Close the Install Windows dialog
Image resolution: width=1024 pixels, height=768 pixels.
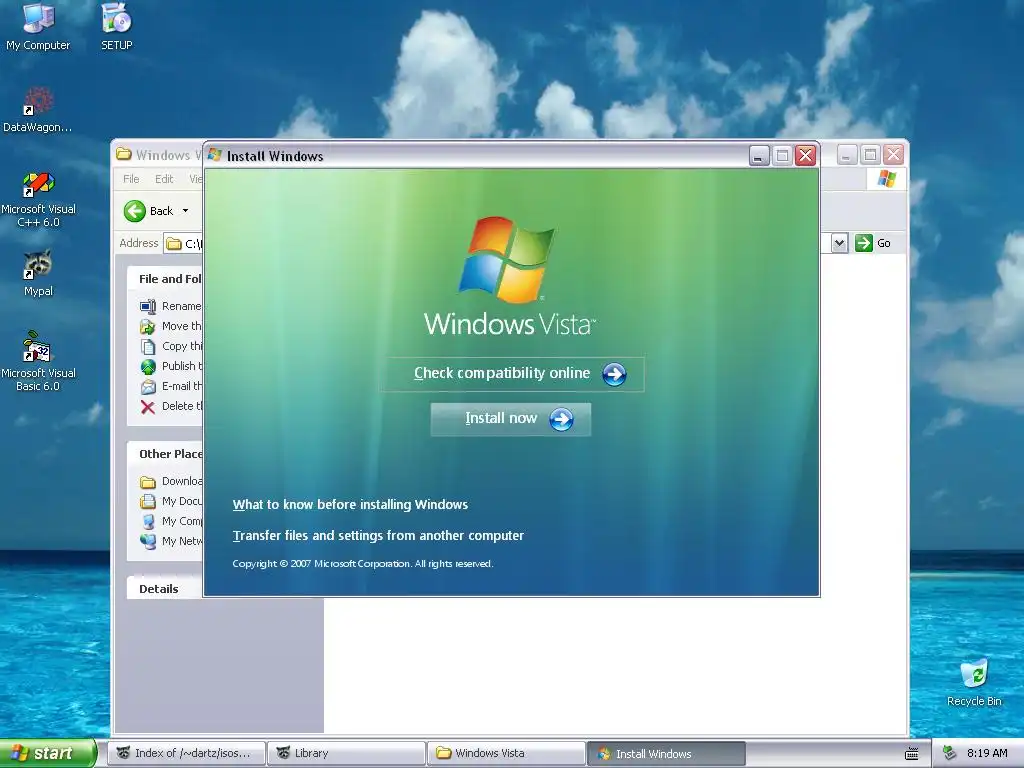point(806,155)
